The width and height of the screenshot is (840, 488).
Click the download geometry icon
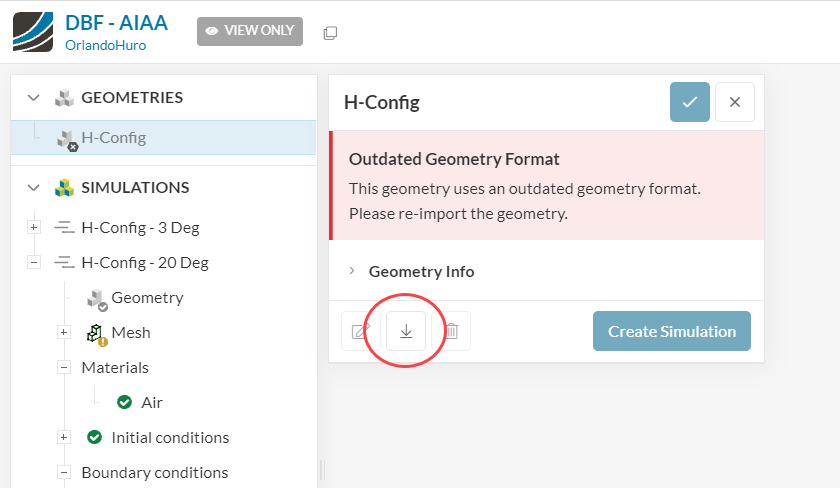click(406, 331)
